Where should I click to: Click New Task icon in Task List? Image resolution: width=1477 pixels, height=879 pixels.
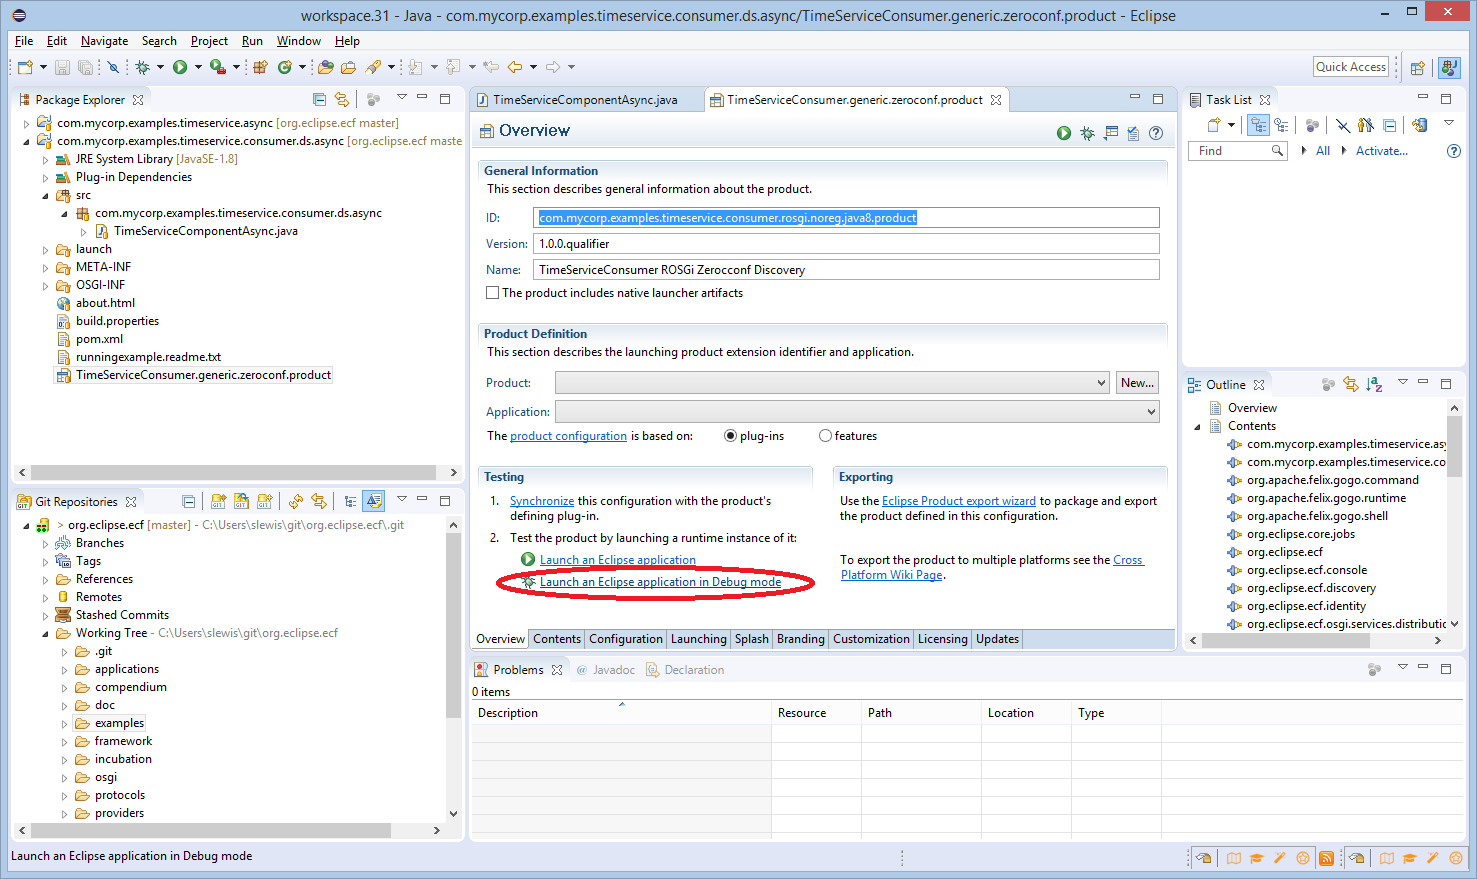point(1214,125)
